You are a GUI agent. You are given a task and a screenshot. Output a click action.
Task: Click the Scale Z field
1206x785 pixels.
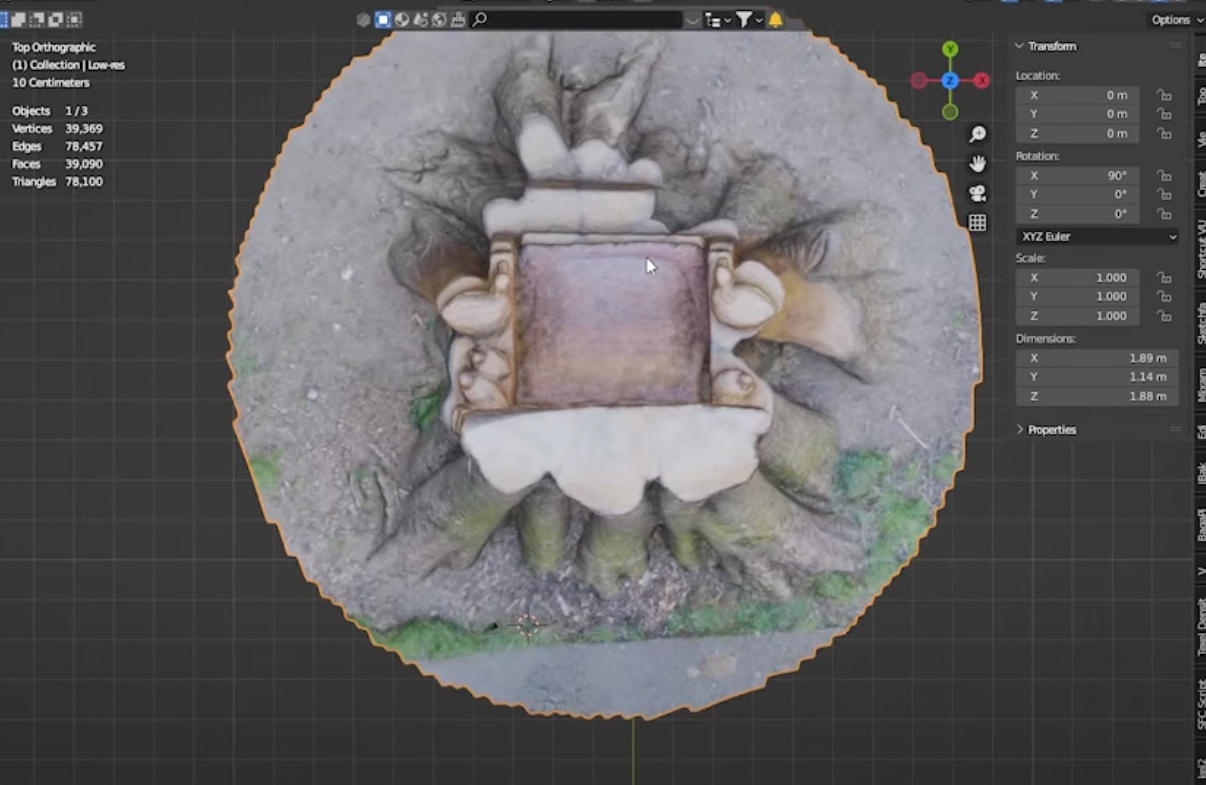tap(1077, 315)
